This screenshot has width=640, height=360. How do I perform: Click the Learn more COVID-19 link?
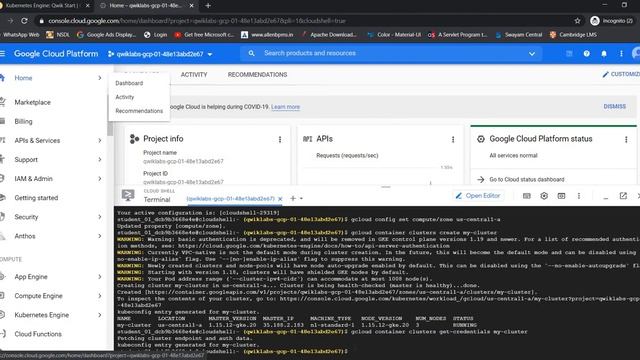(x=285, y=107)
